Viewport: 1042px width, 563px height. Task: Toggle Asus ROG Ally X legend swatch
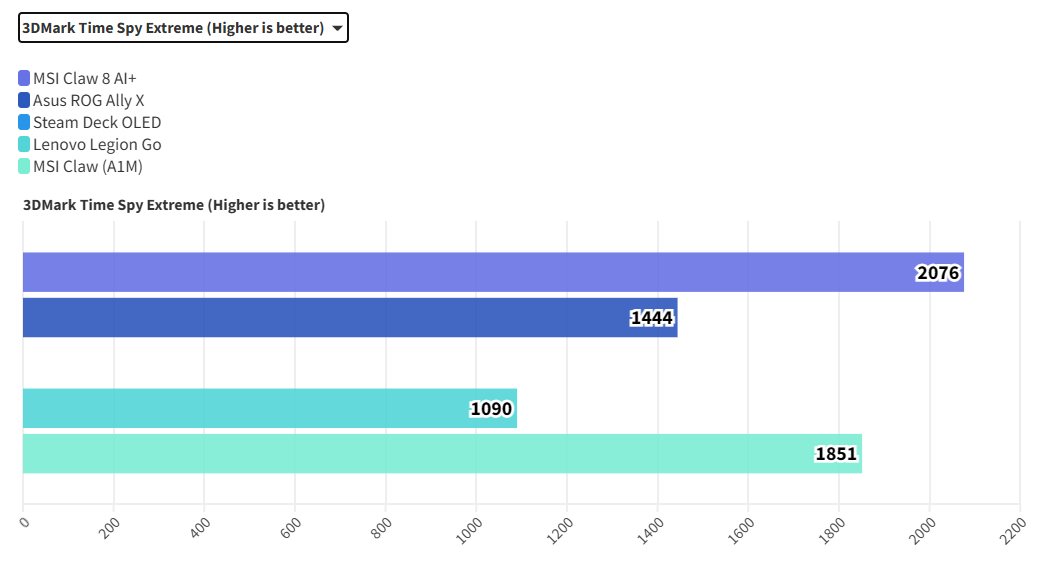click(24, 100)
